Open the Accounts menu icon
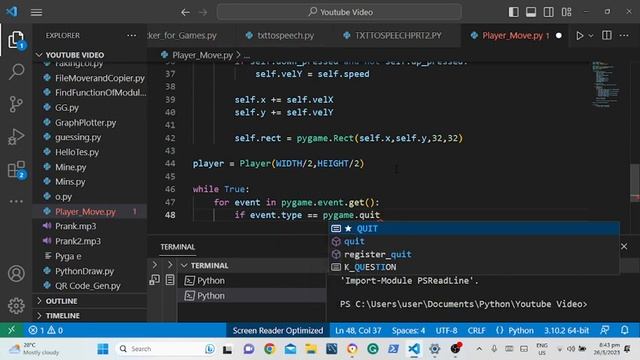 pyautogui.click(x=16, y=273)
